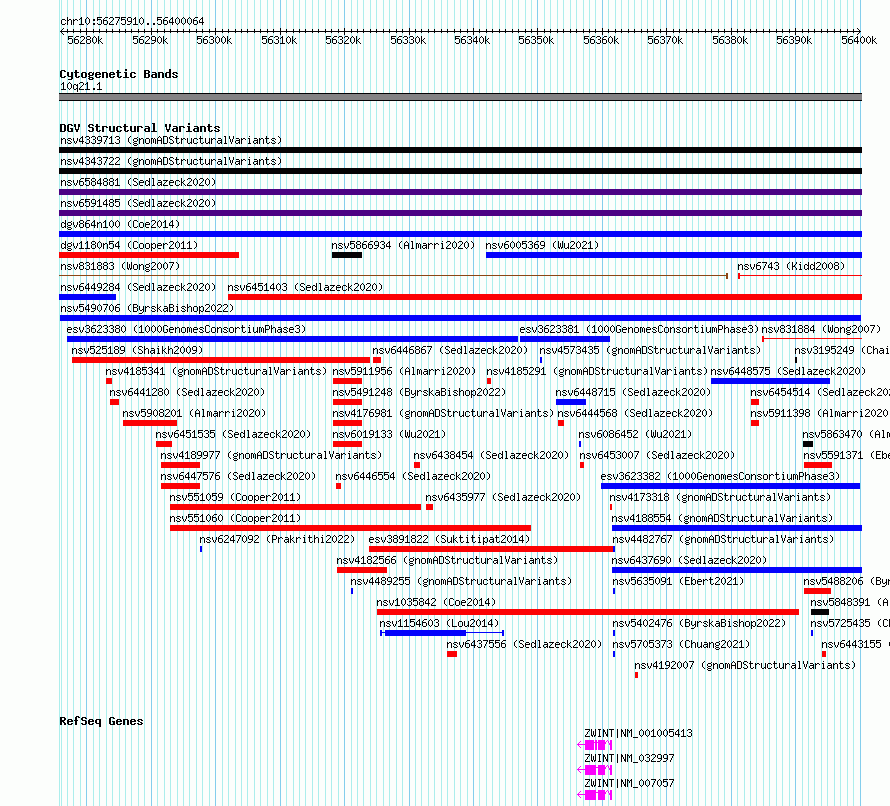The width and height of the screenshot is (890, 806).
Task: Open nsv5402476 (ByrskaBishop2022) variant
Action: click(x=699, y=623)
